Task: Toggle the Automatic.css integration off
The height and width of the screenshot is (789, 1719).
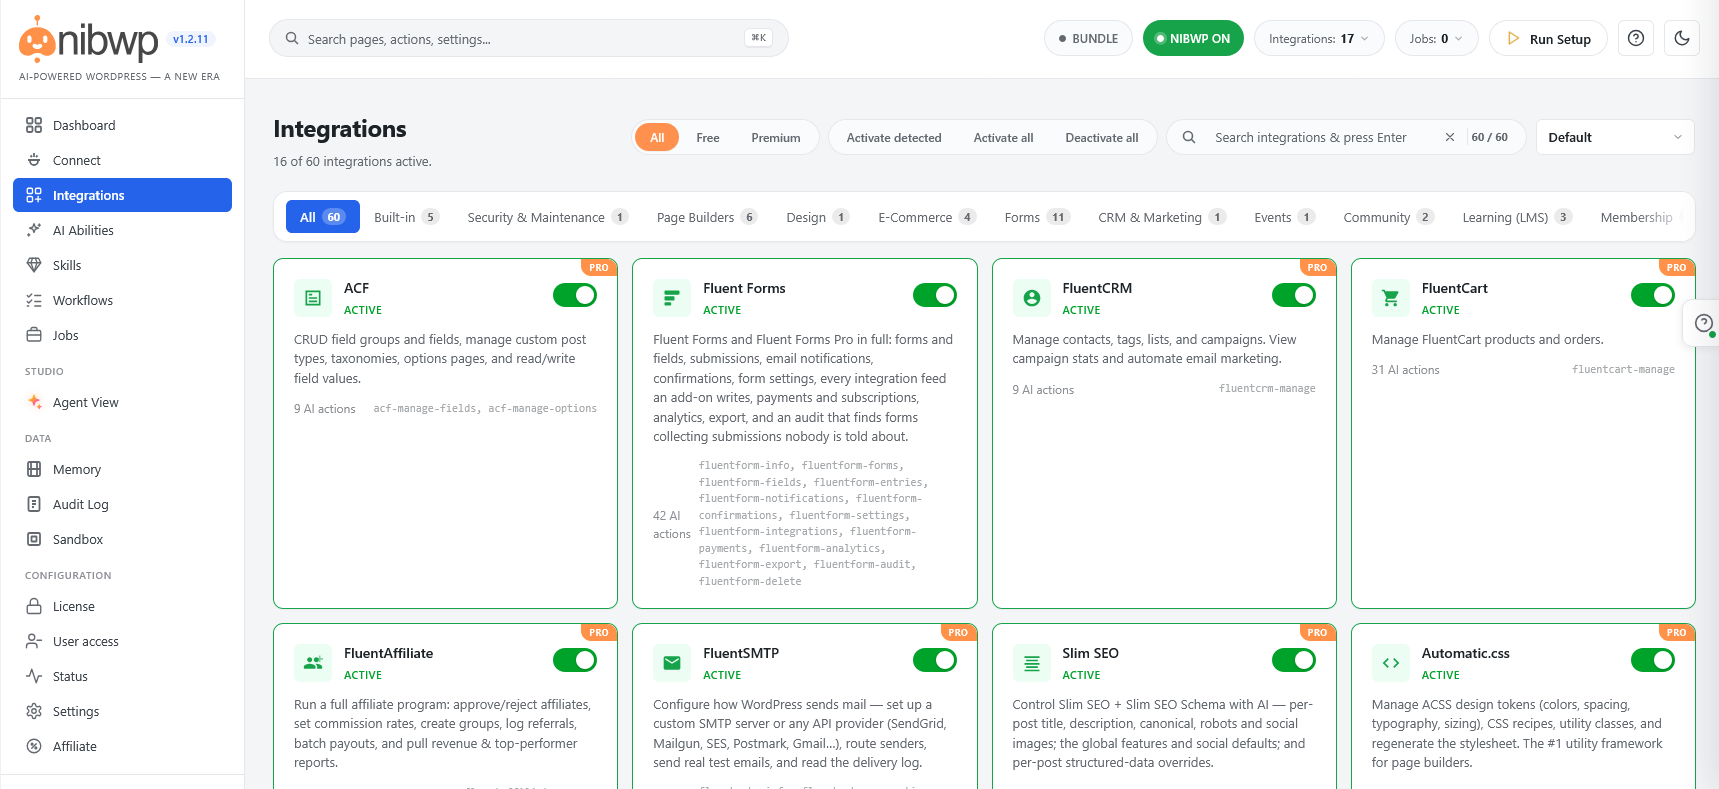Action: click(1653, 660)
